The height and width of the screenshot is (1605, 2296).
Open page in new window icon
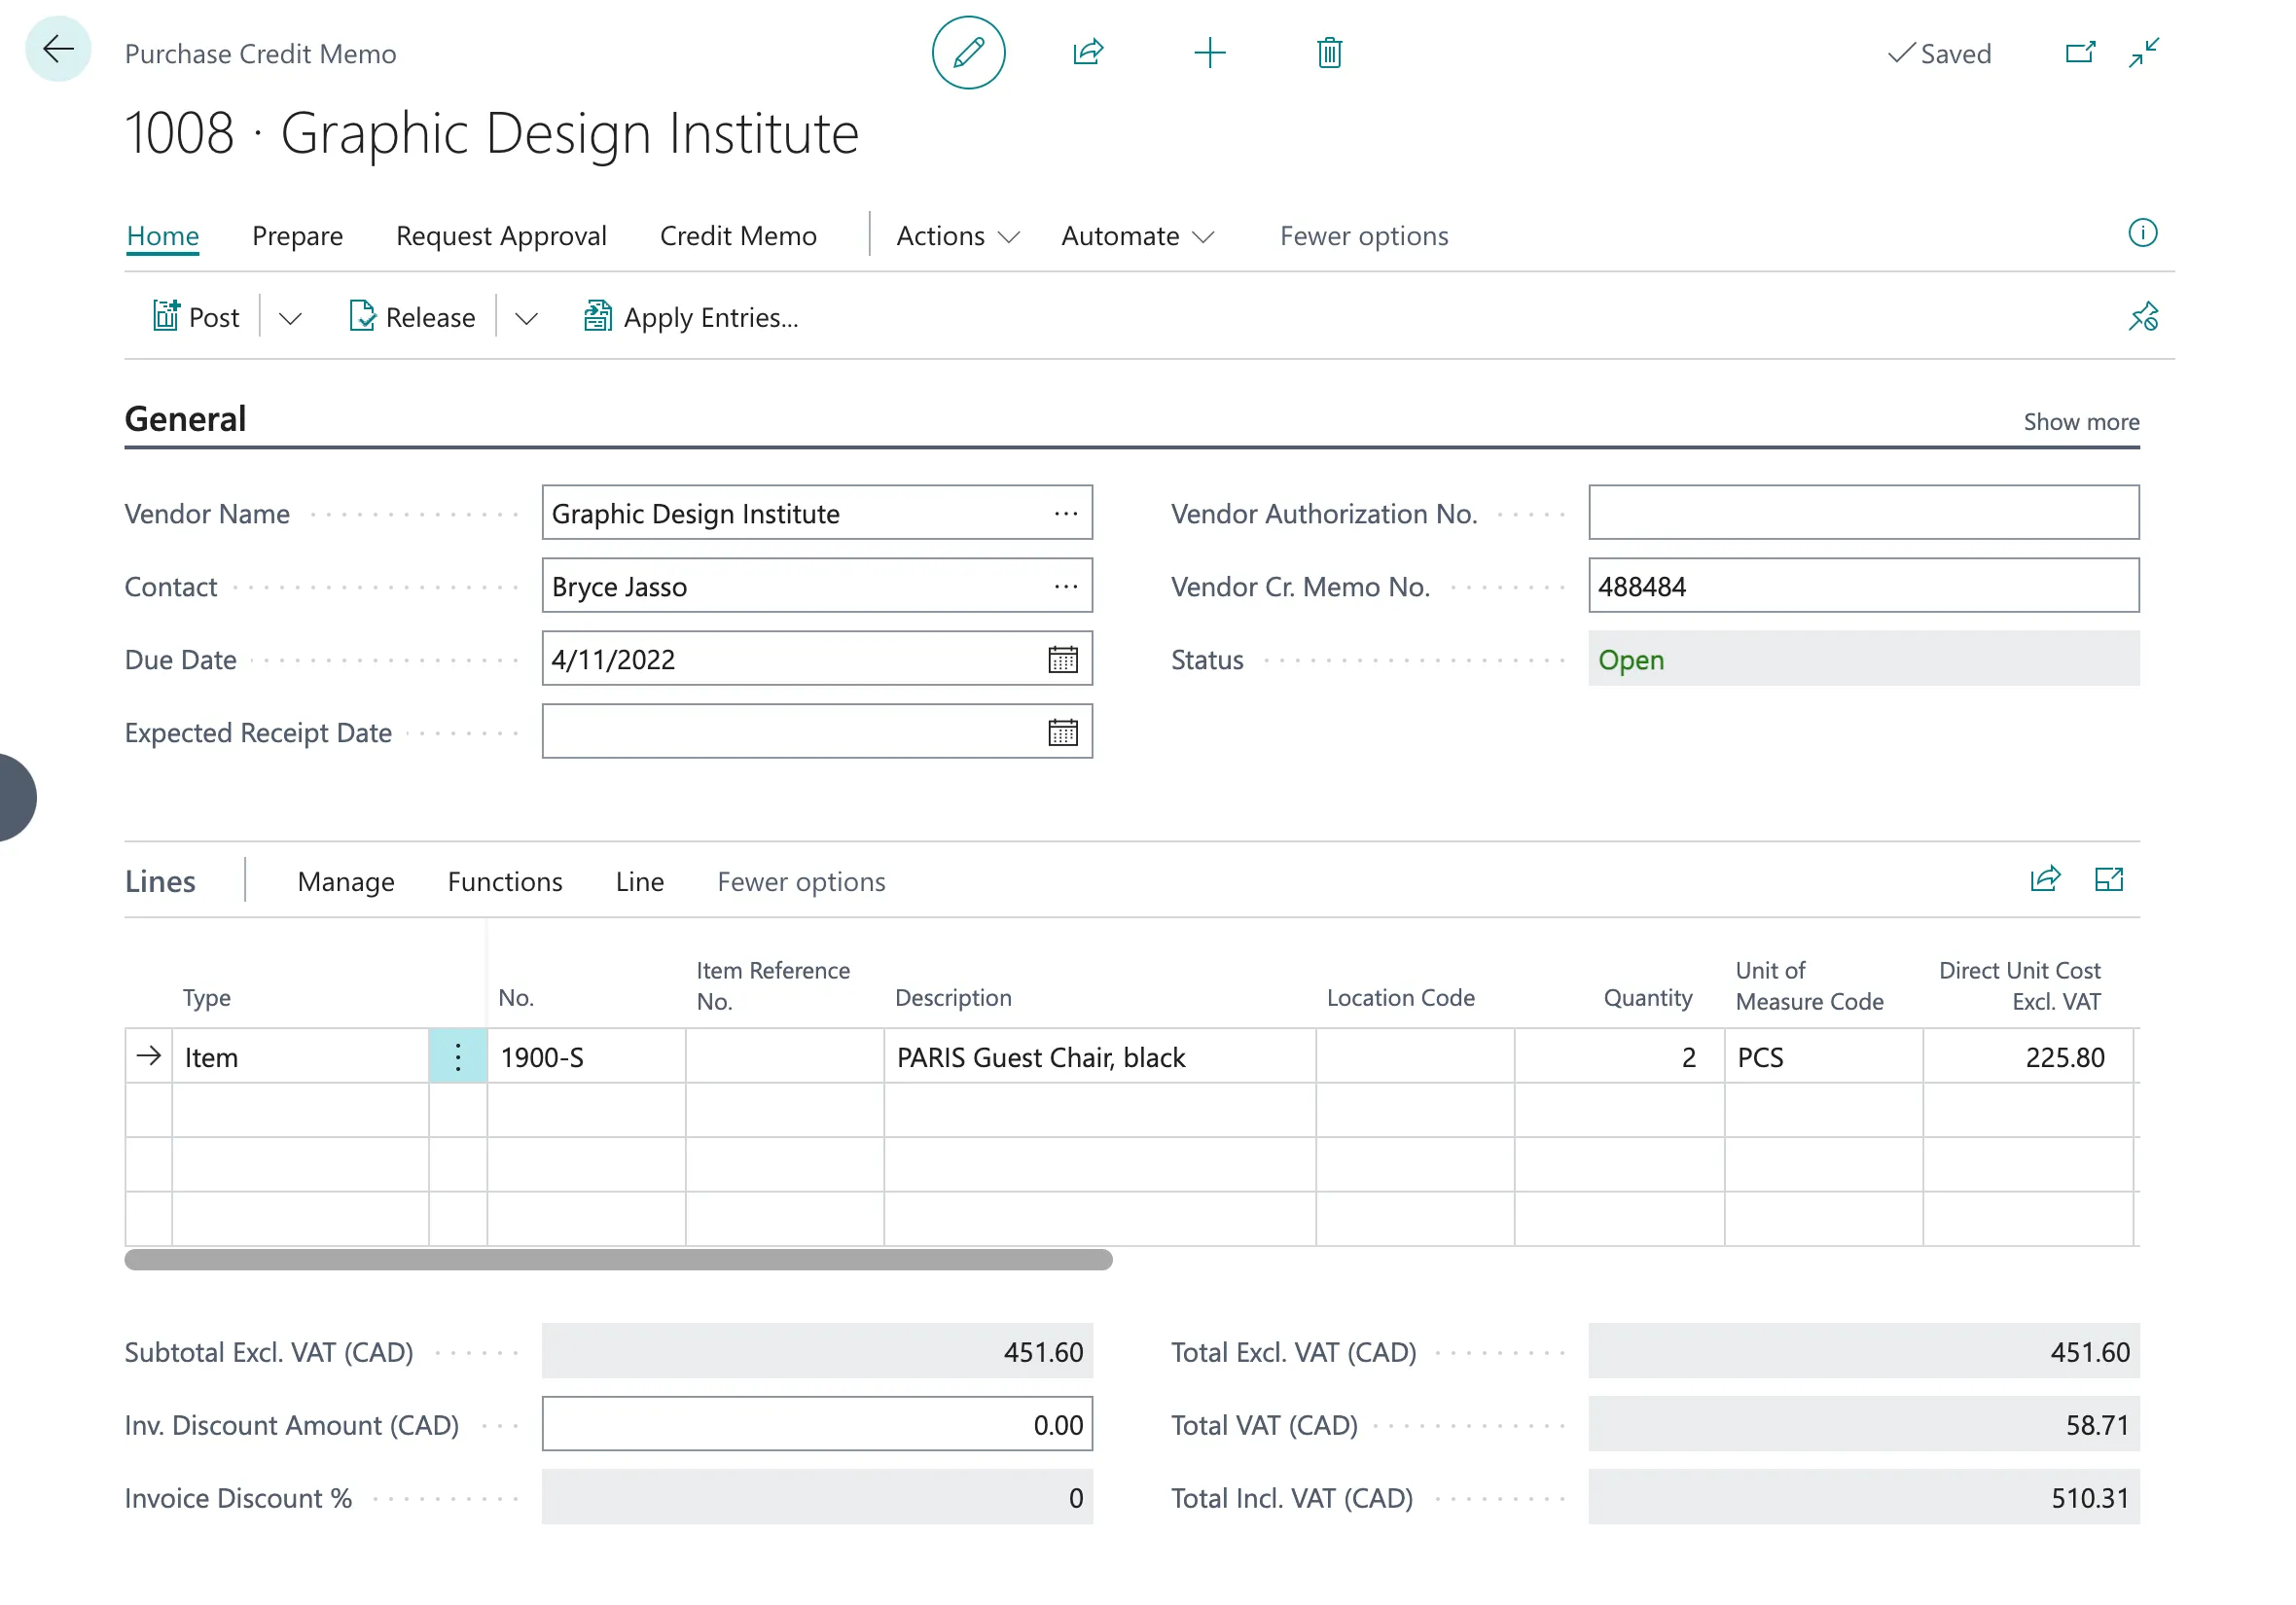(x=2080, y=52)
